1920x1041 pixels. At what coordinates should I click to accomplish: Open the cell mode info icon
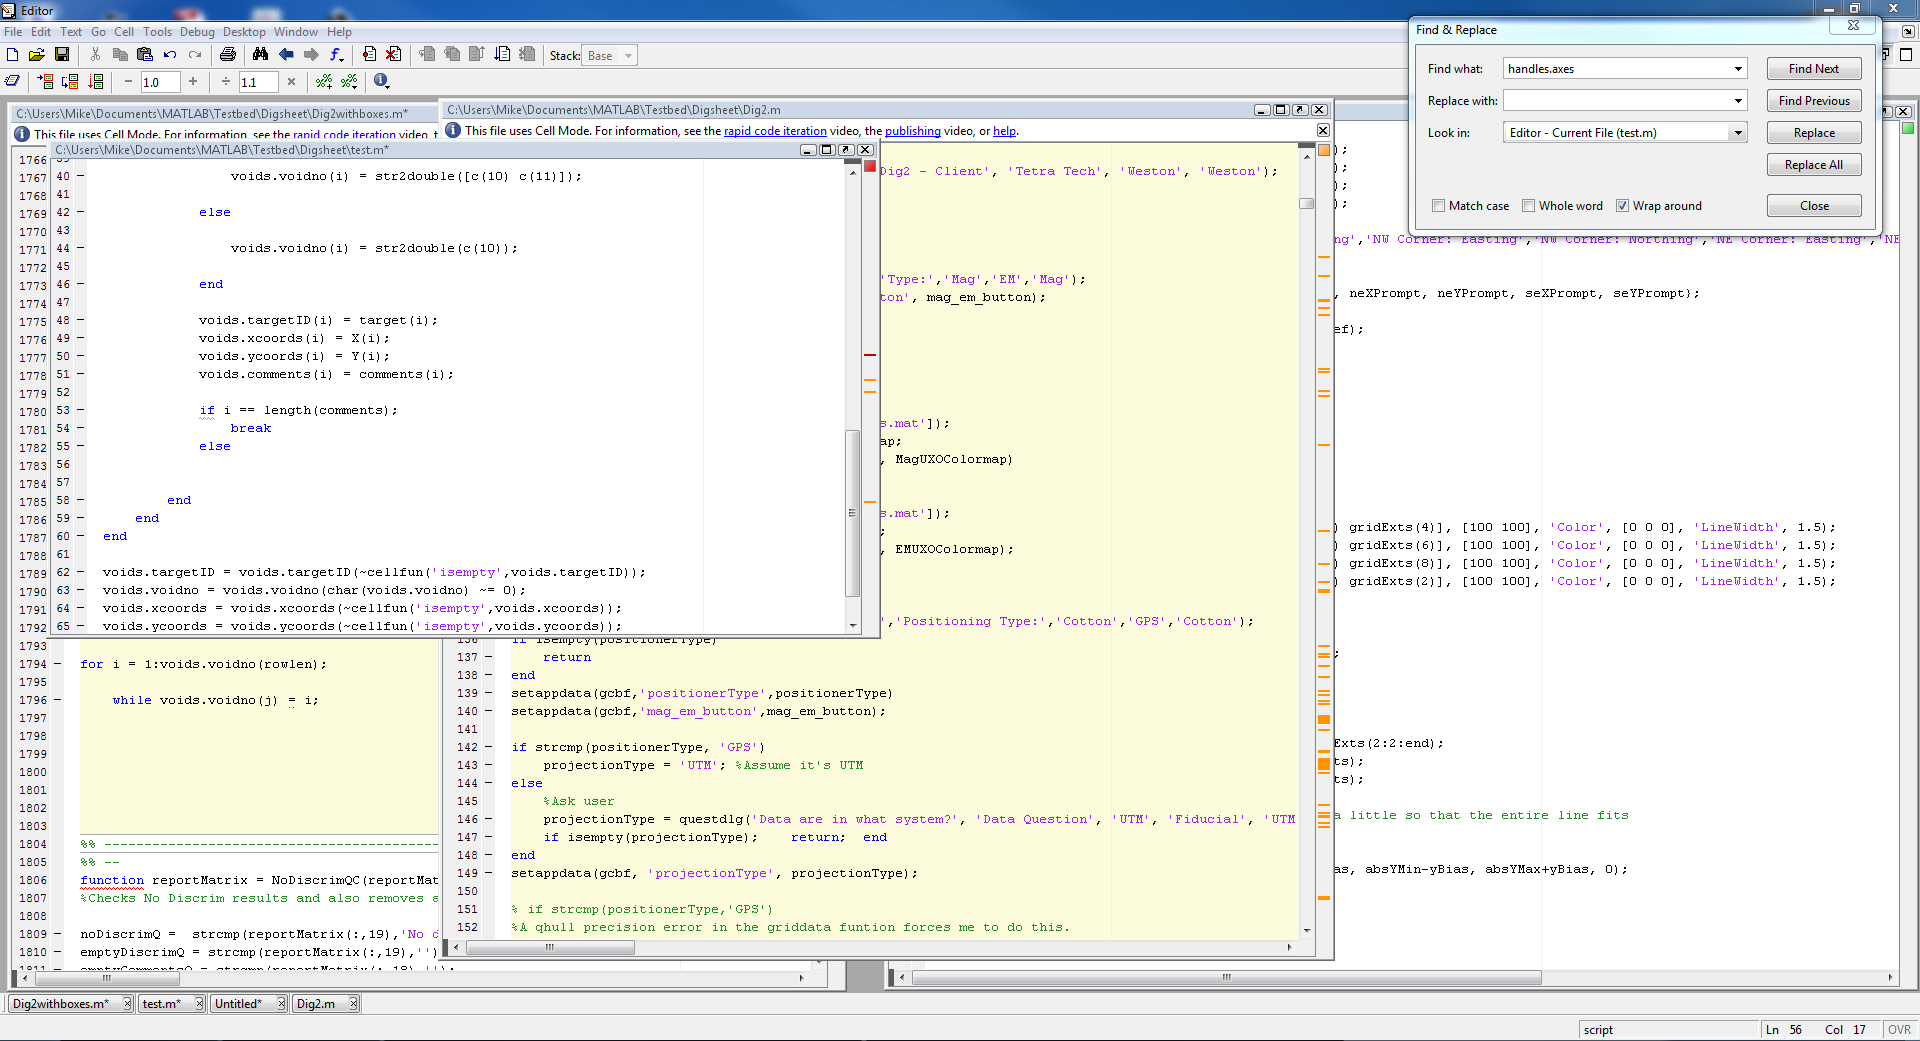pyautogui.click(x=381, y=81)
